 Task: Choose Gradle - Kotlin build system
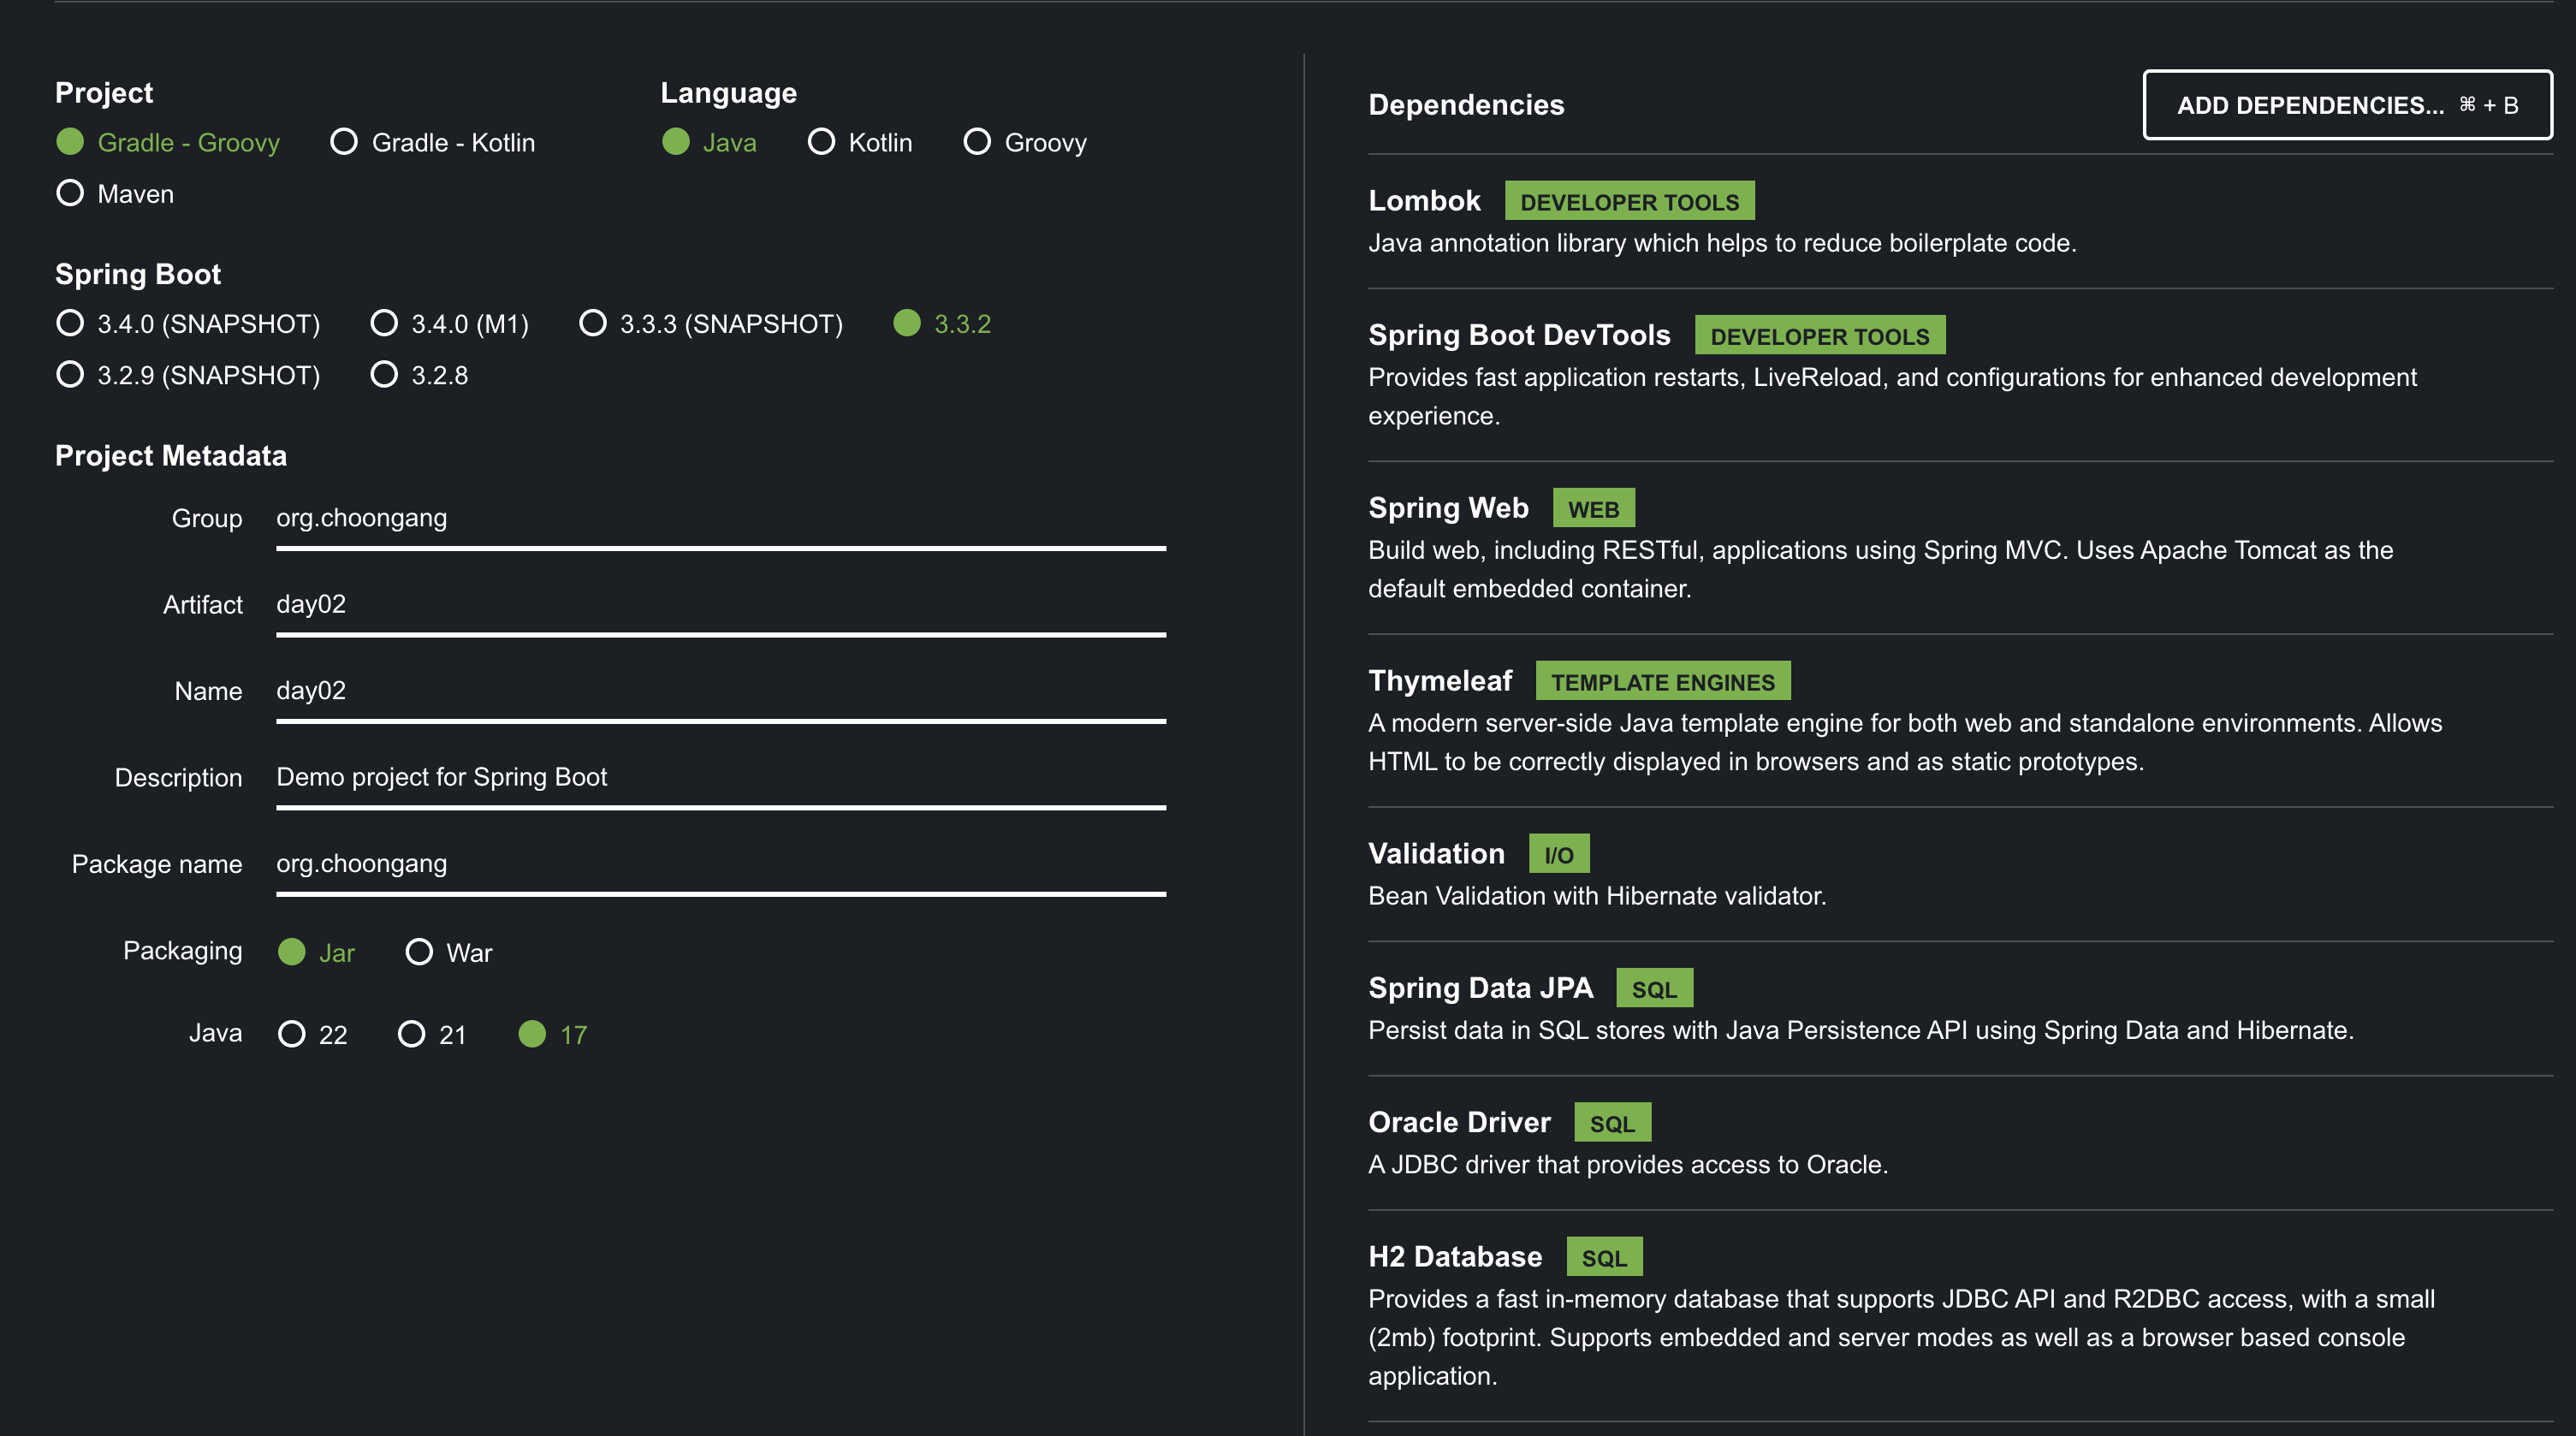(x=344, y=142)
